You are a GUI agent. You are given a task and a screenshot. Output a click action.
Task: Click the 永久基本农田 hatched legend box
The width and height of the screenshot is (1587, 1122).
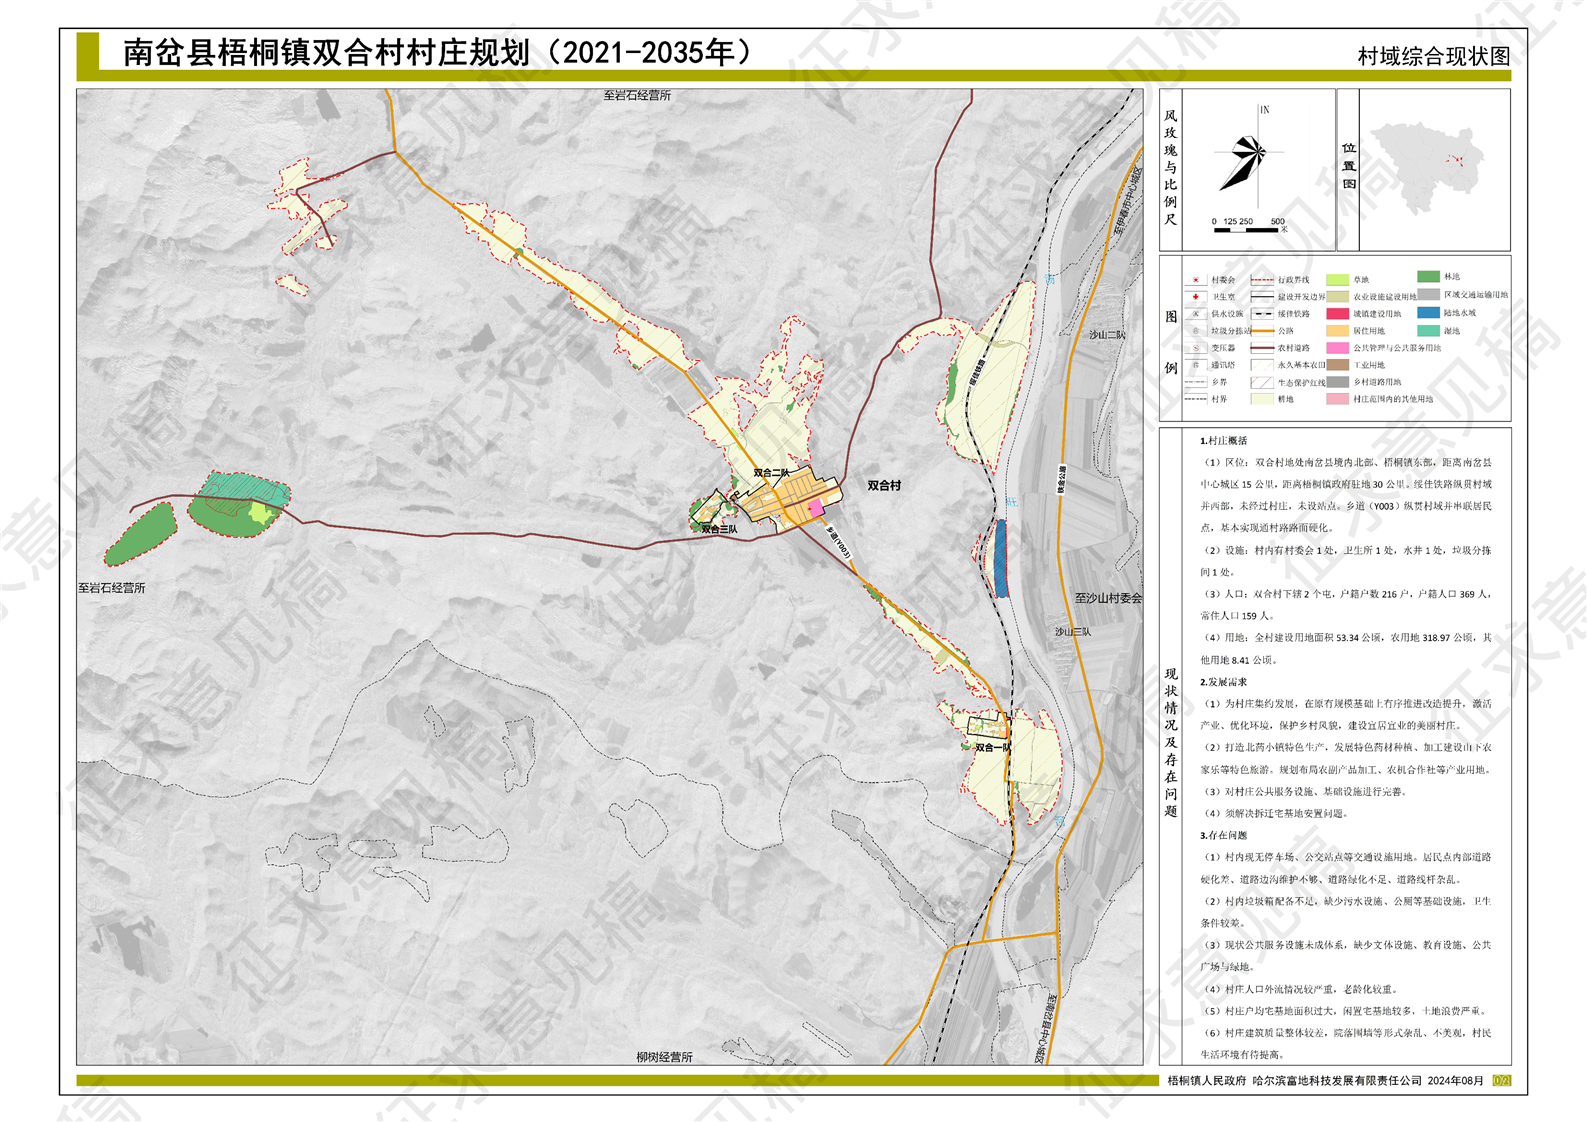coord(1262,365)
